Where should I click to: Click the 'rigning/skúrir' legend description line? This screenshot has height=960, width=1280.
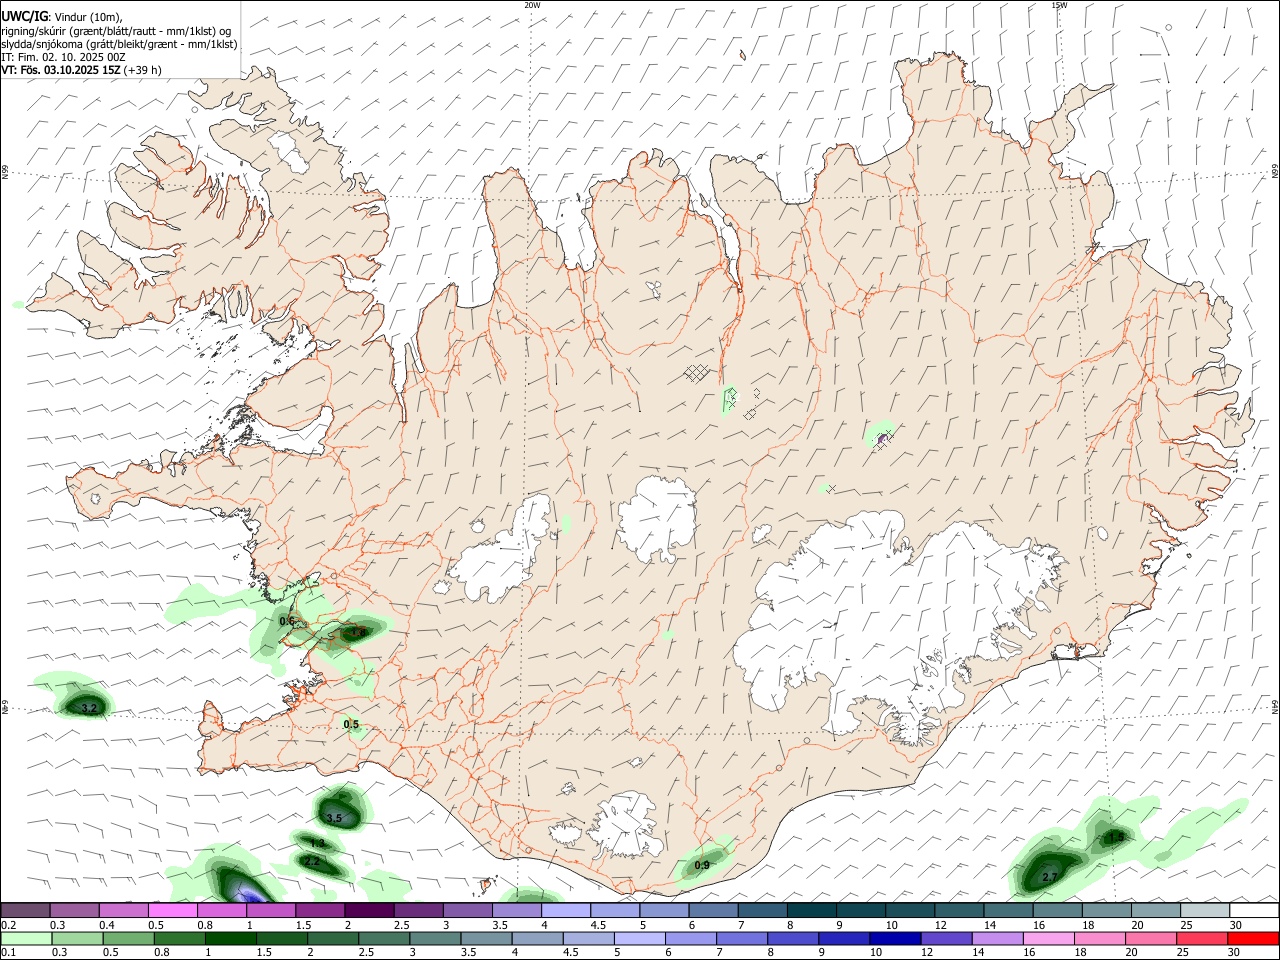click(116, 31)
